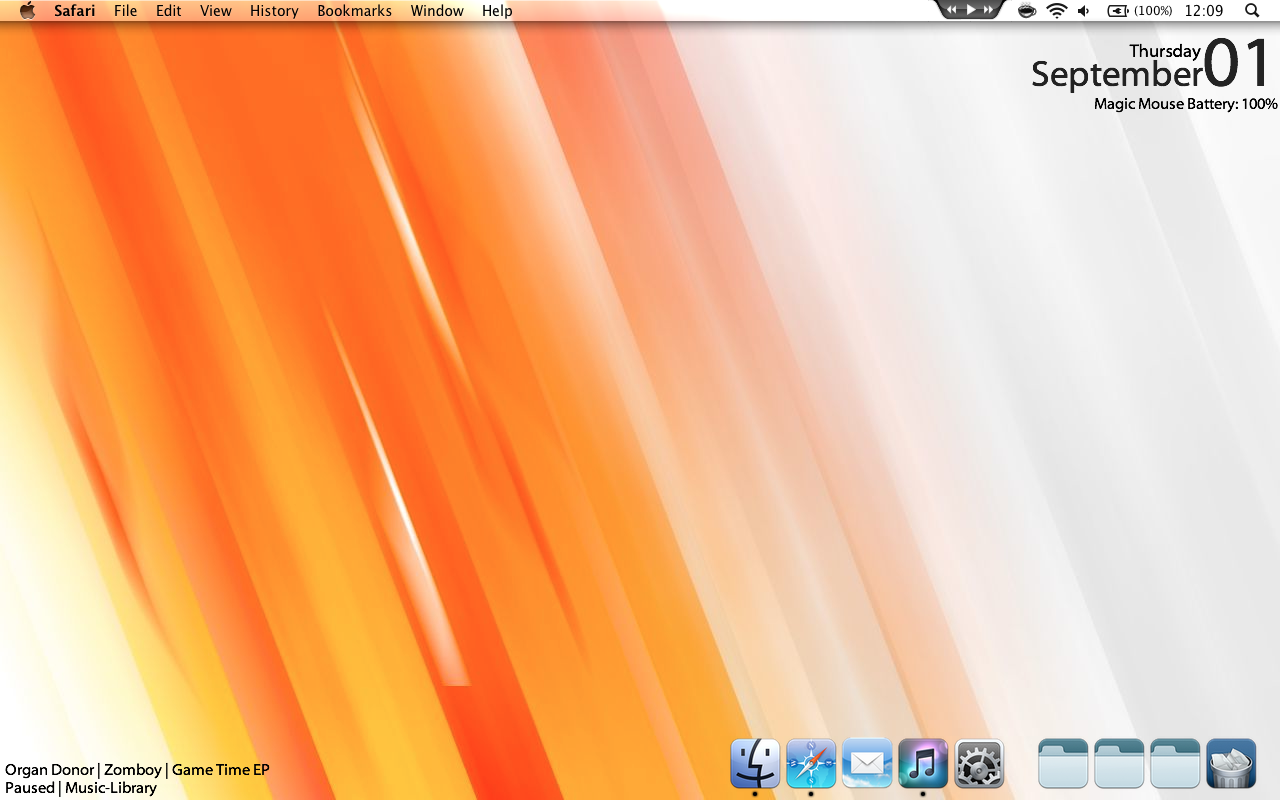
Task: Open the History menu
Action: pyautogui.click(x=274, y=11)
